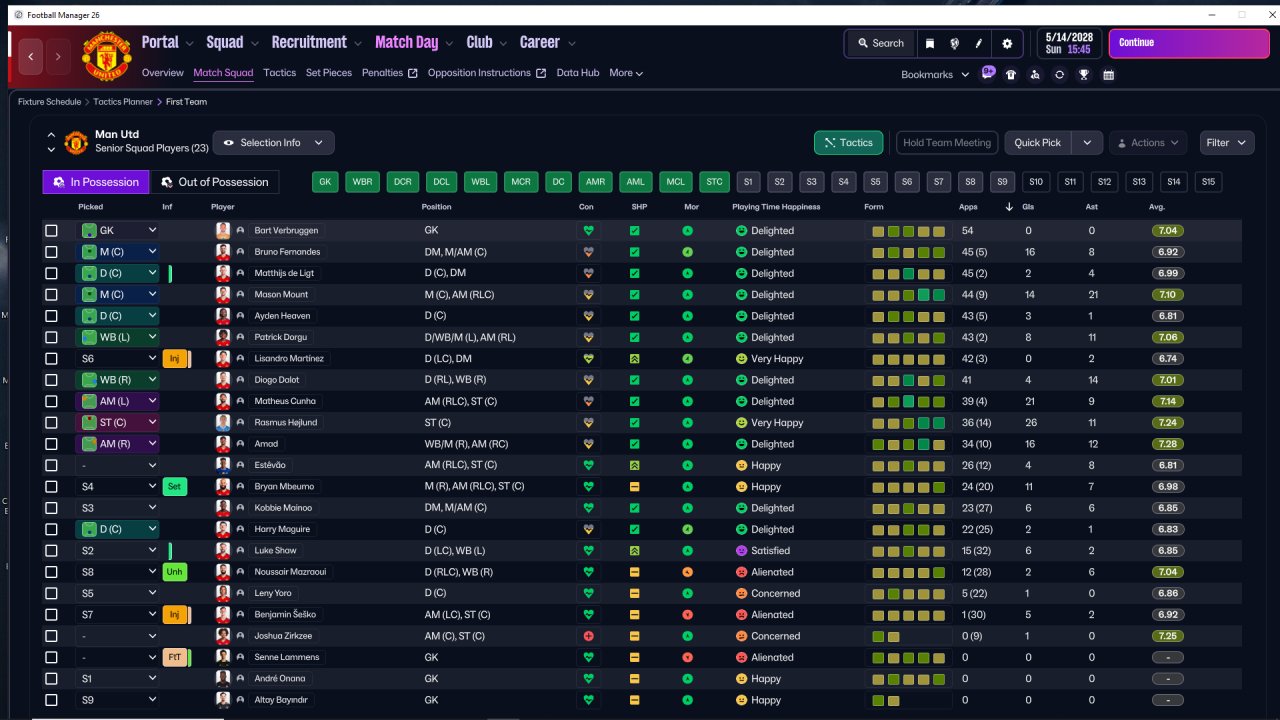Select the S1 substitute slot
The height and width of the screenshot is (720, 1280).
coord(748,182)
